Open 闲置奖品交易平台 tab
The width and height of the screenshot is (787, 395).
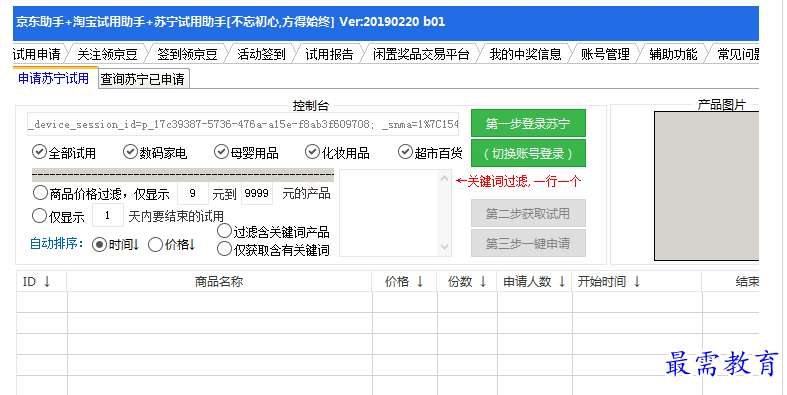point(421,54)
